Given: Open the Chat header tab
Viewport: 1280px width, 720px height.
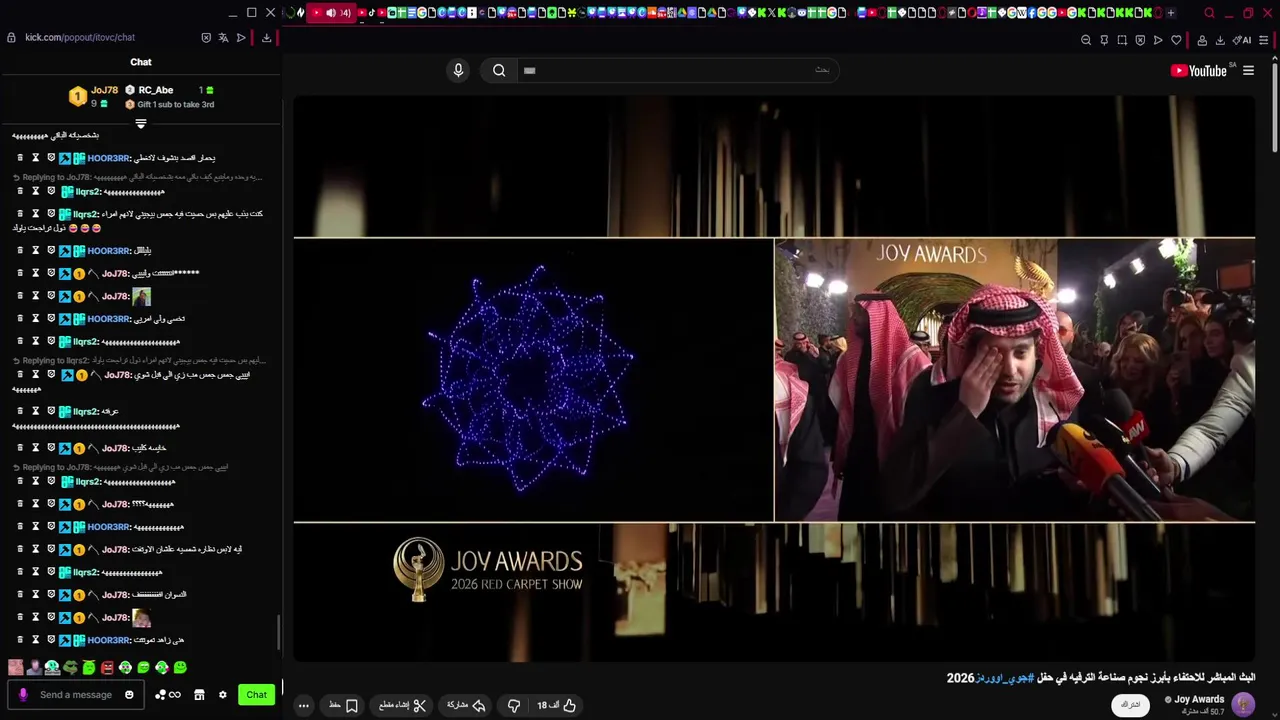Looking at the screenshot, I should coord(141,62).
